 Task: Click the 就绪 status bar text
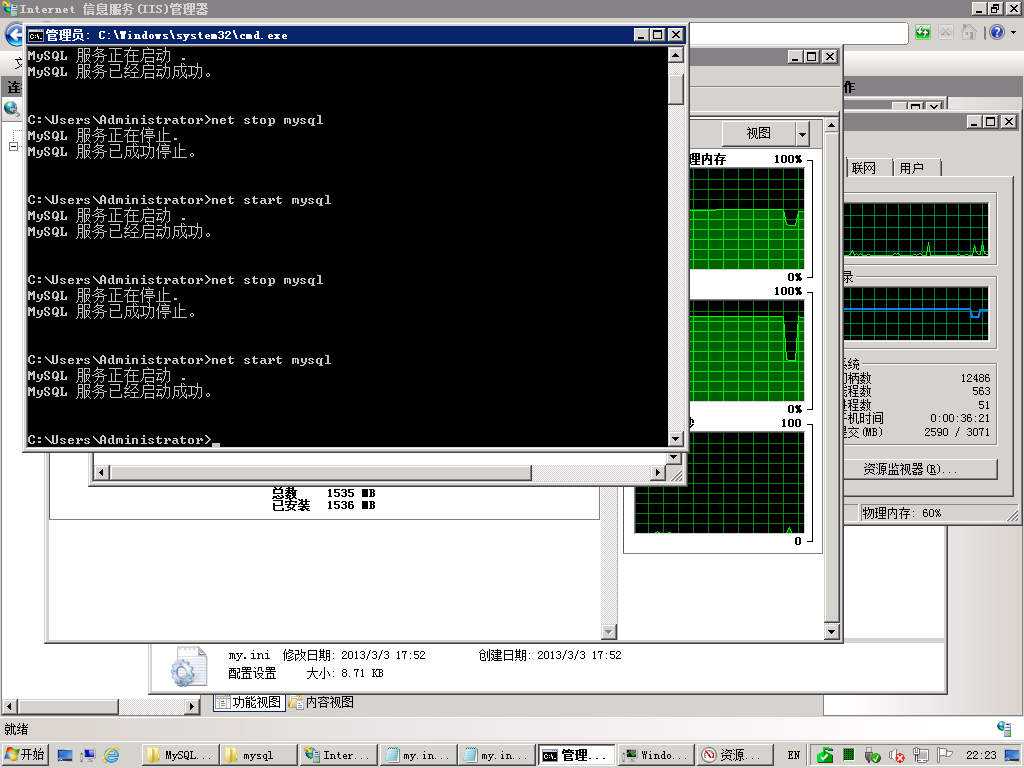point(16,729)
